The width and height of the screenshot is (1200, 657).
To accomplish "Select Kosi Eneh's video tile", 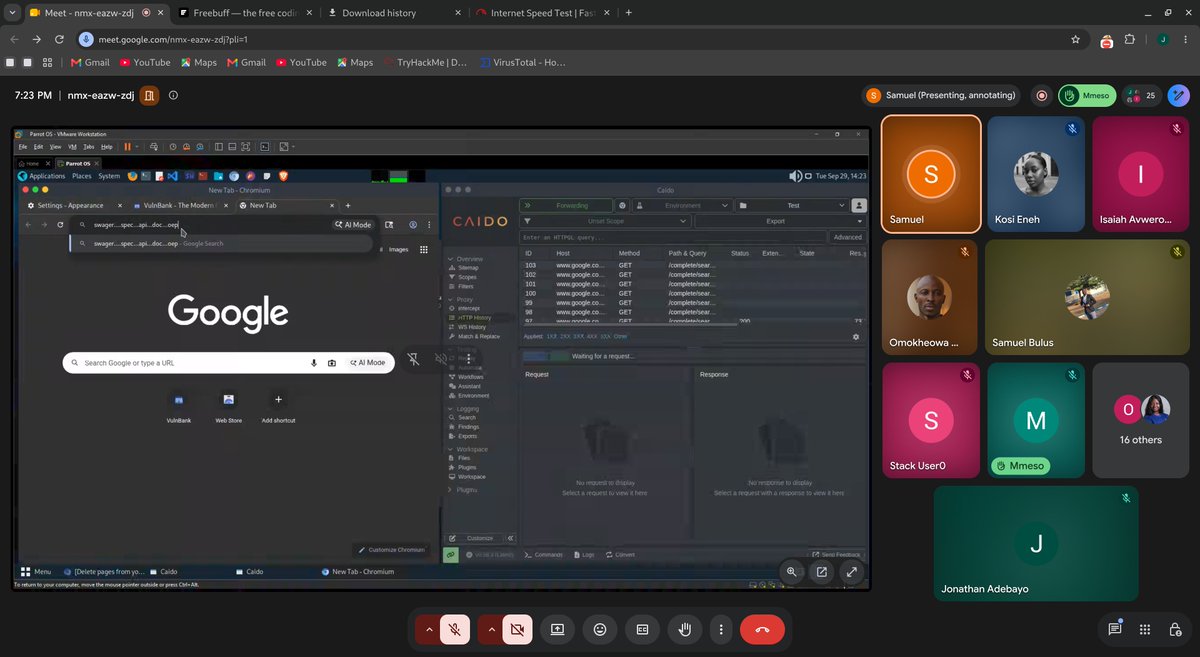I will (x=1035, y=174).
